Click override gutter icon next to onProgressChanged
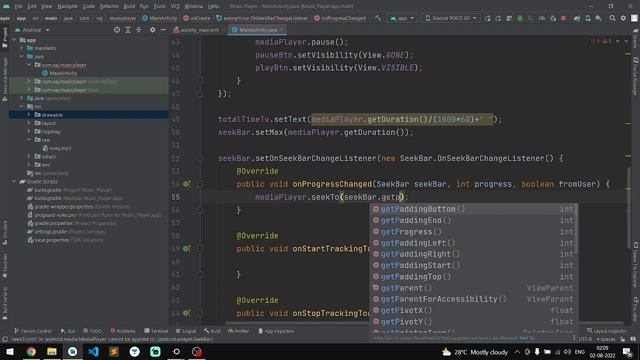 point(186,184)
